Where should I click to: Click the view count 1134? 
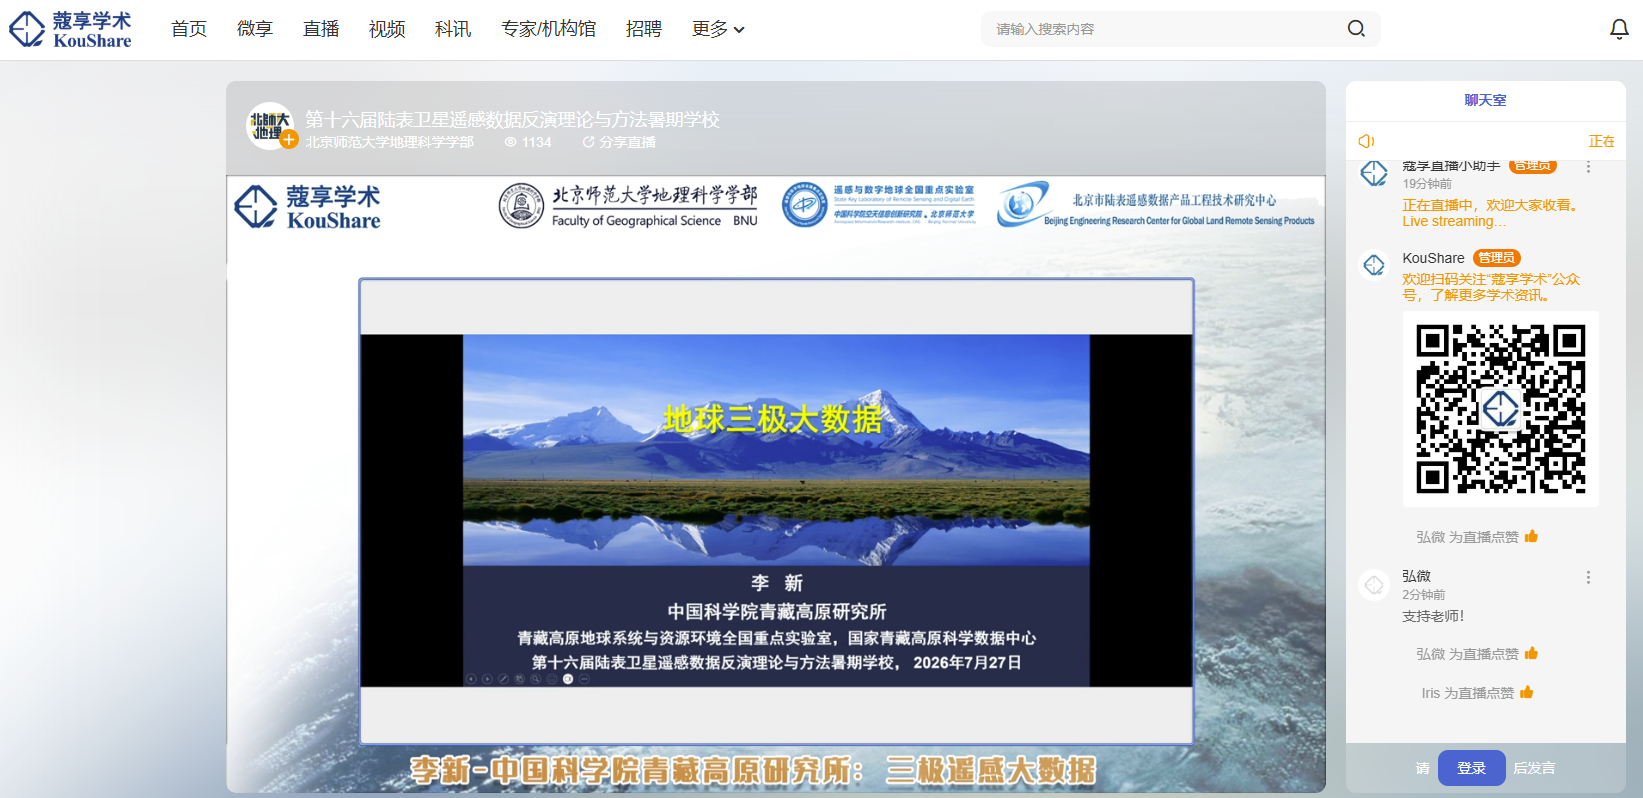(528, 142)
